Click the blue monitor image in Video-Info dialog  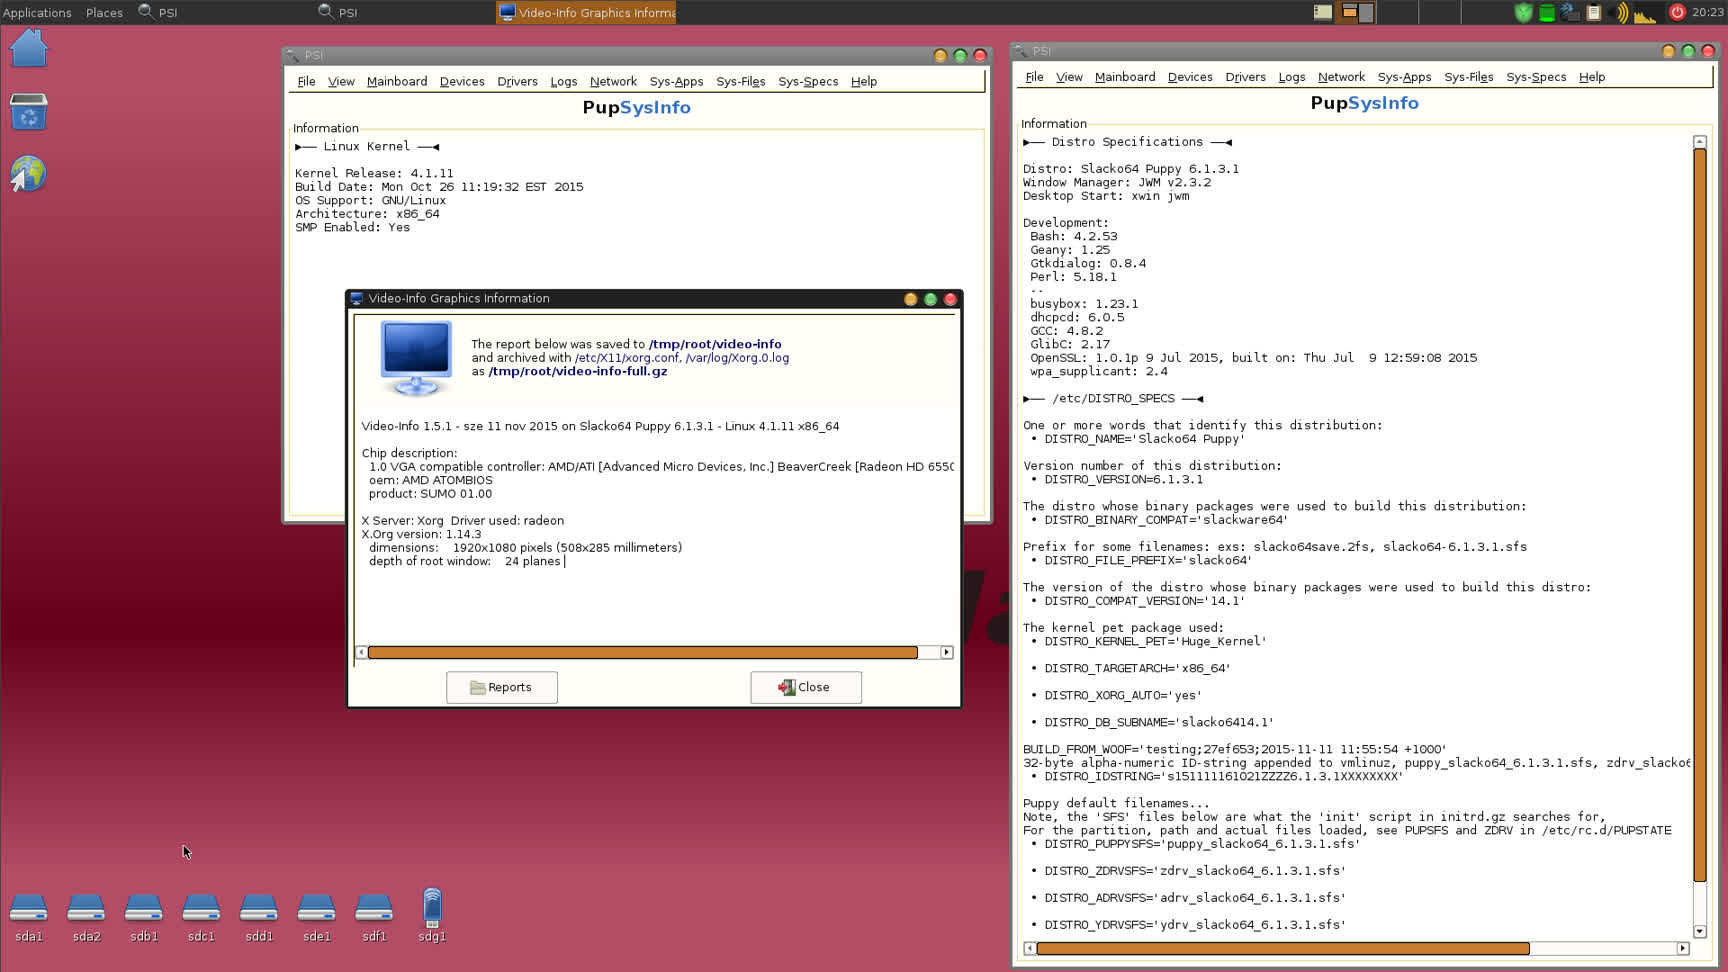(x=416, y=359)
